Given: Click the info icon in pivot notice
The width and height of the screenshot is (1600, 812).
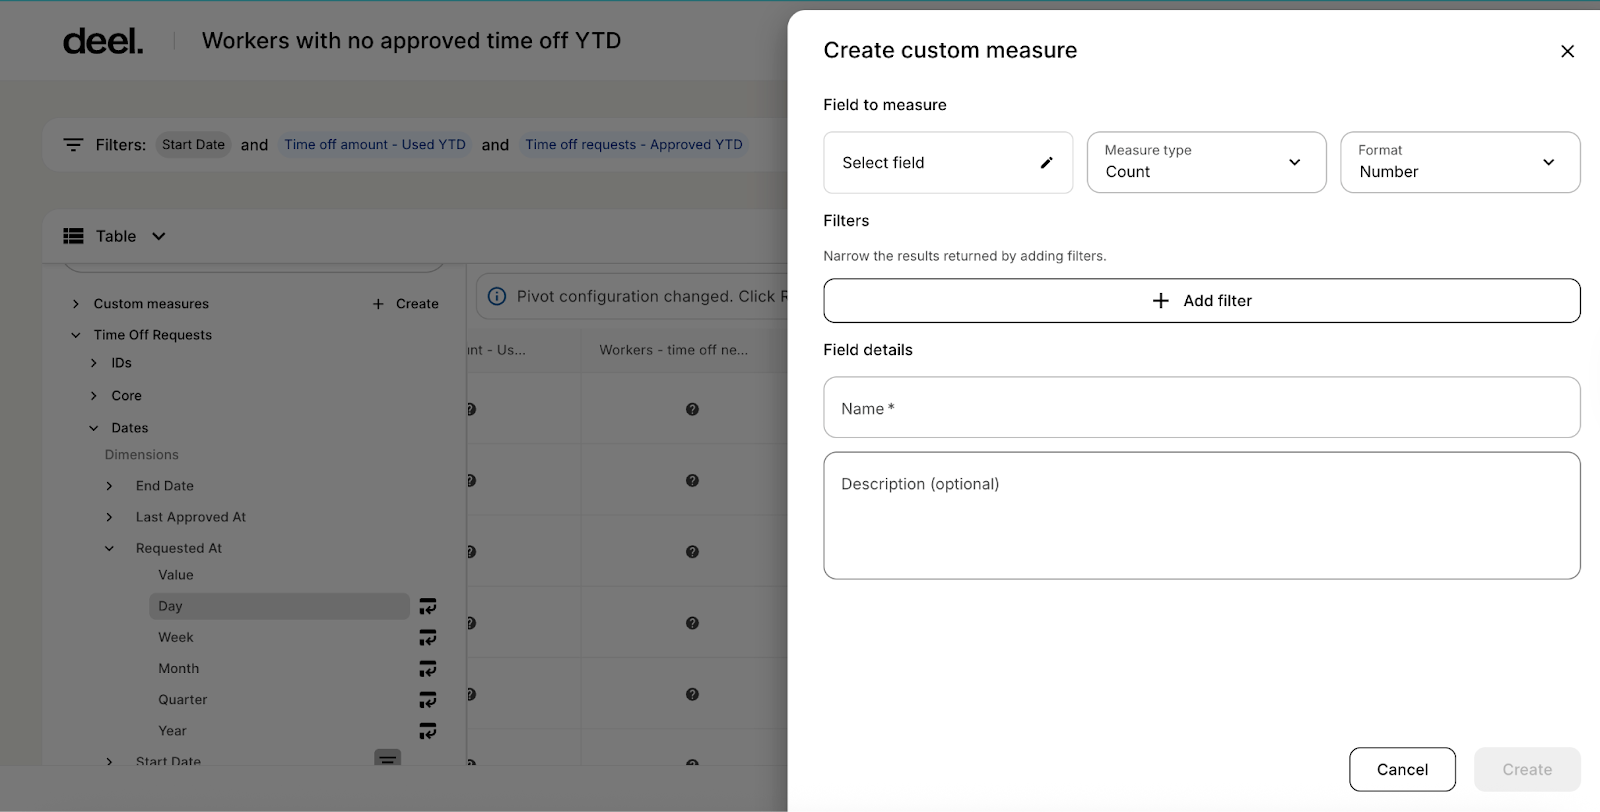Looking at the screenshot, I should (x=496, y=297).
